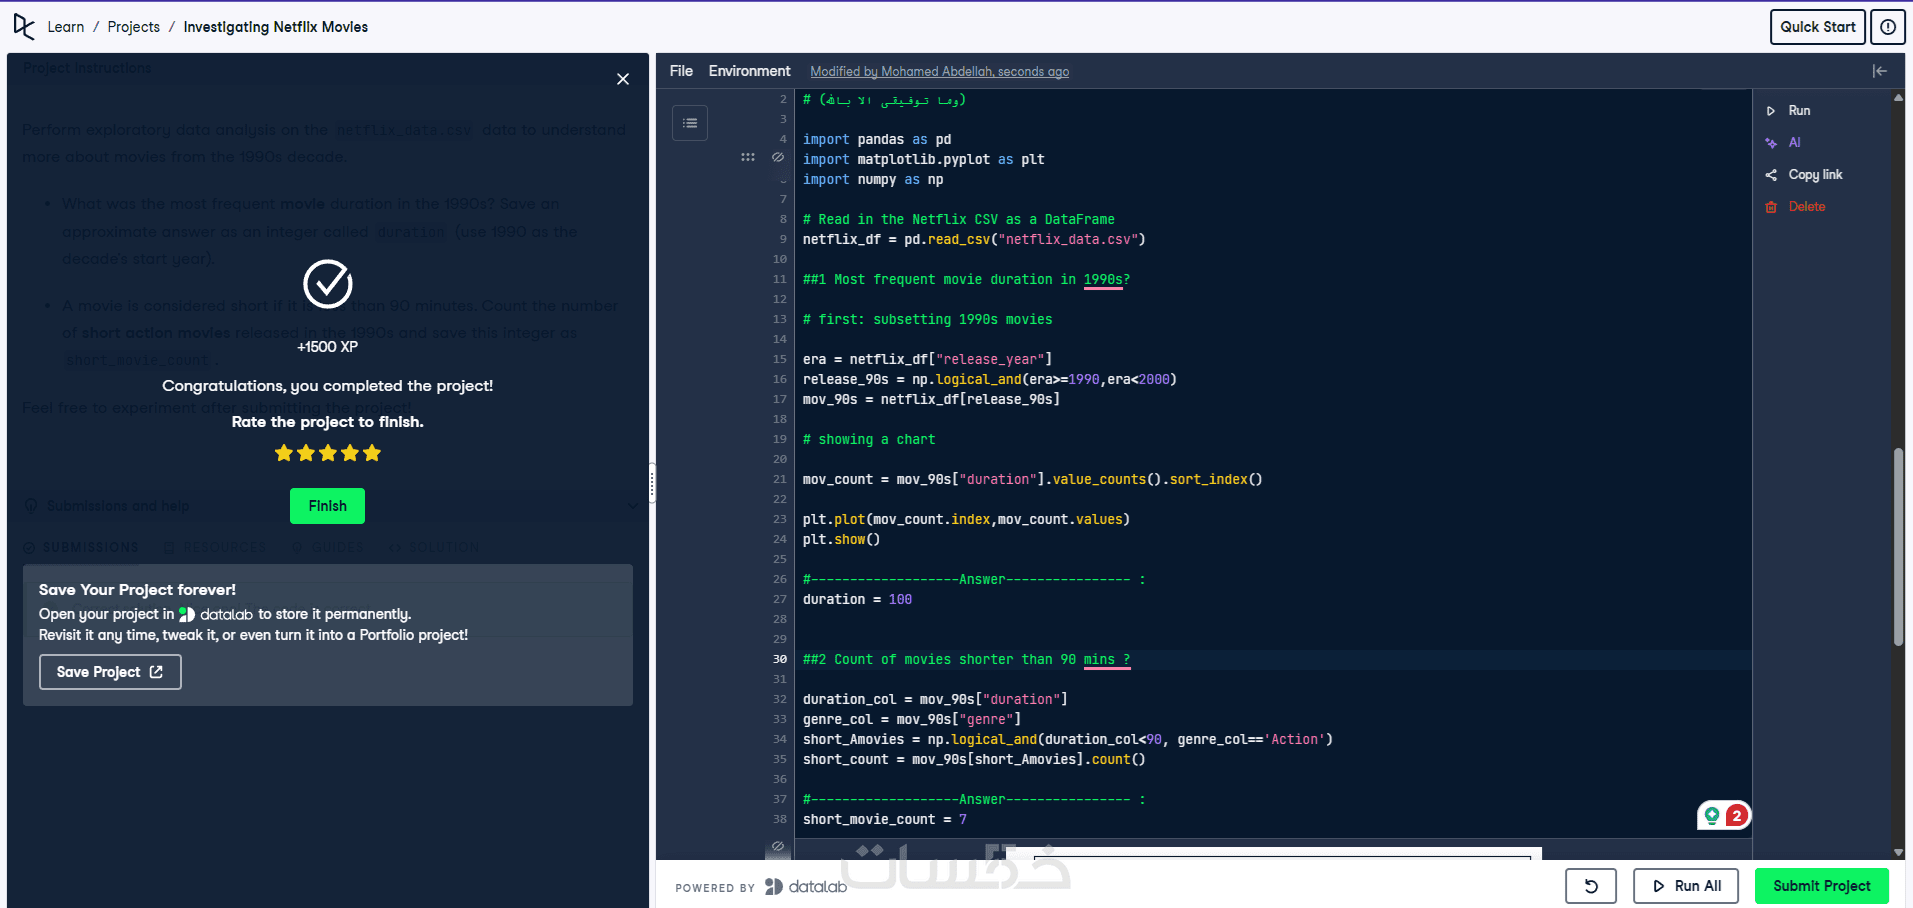
Task: Place cursor on line 27 duration = 100
Action: [857, 599]
